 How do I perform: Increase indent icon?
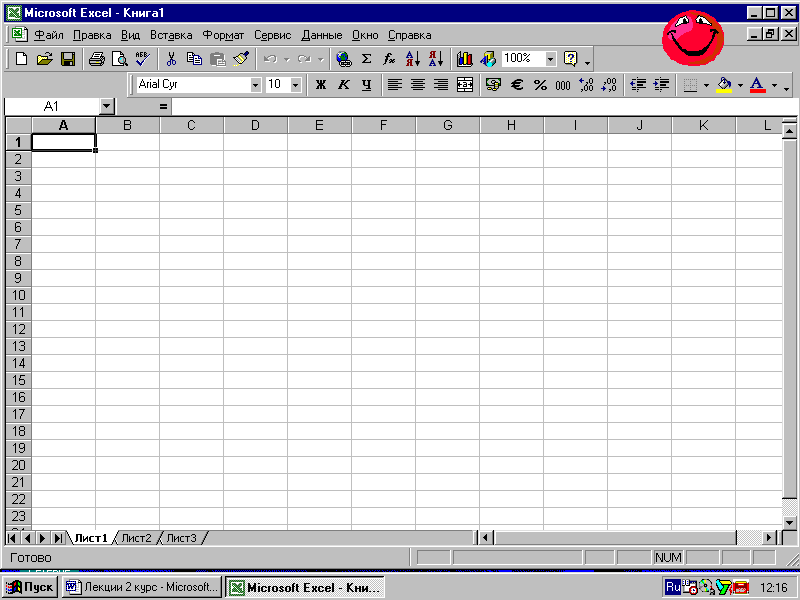click(661, 85)
